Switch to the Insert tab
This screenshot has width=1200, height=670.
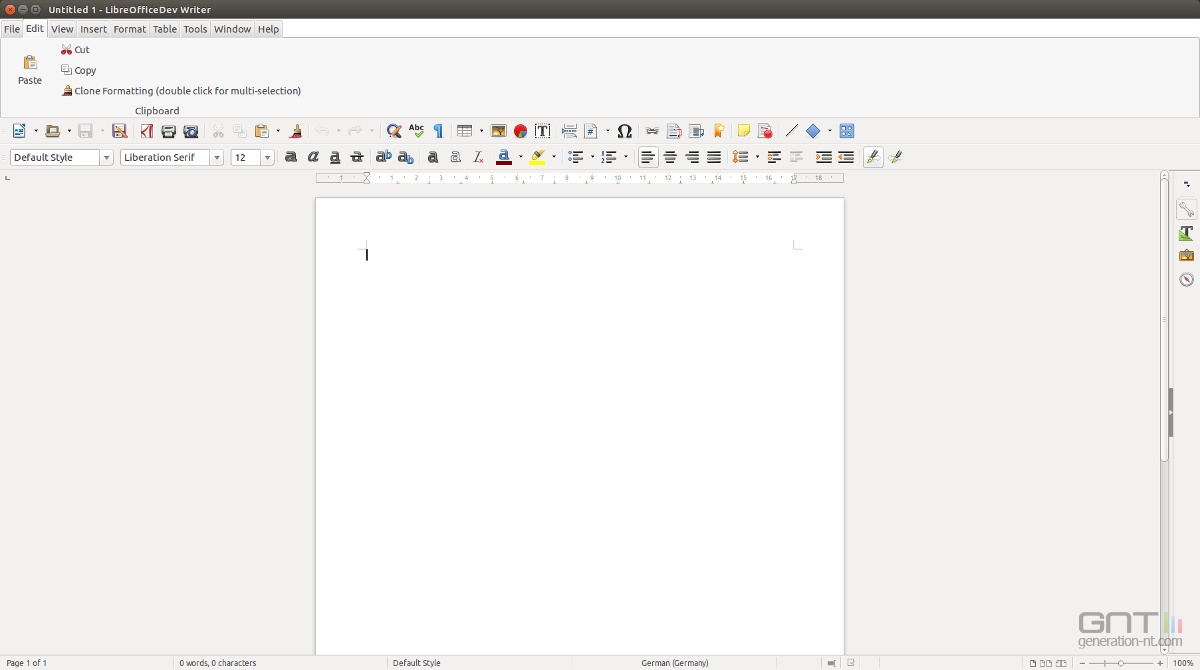click(x=94, y=29)
